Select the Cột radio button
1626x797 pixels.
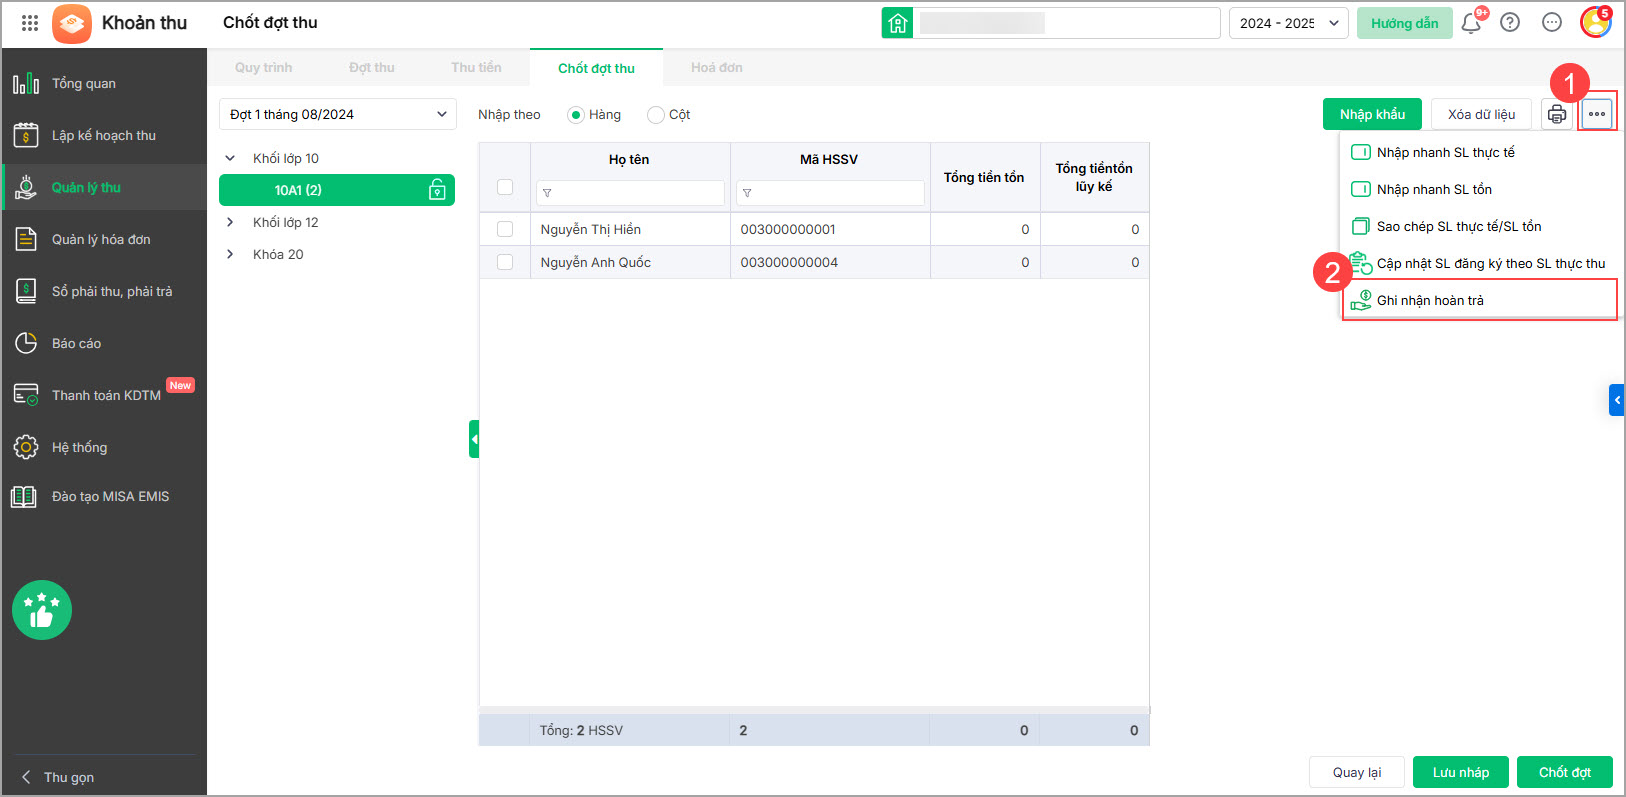[x=656, y=115]
